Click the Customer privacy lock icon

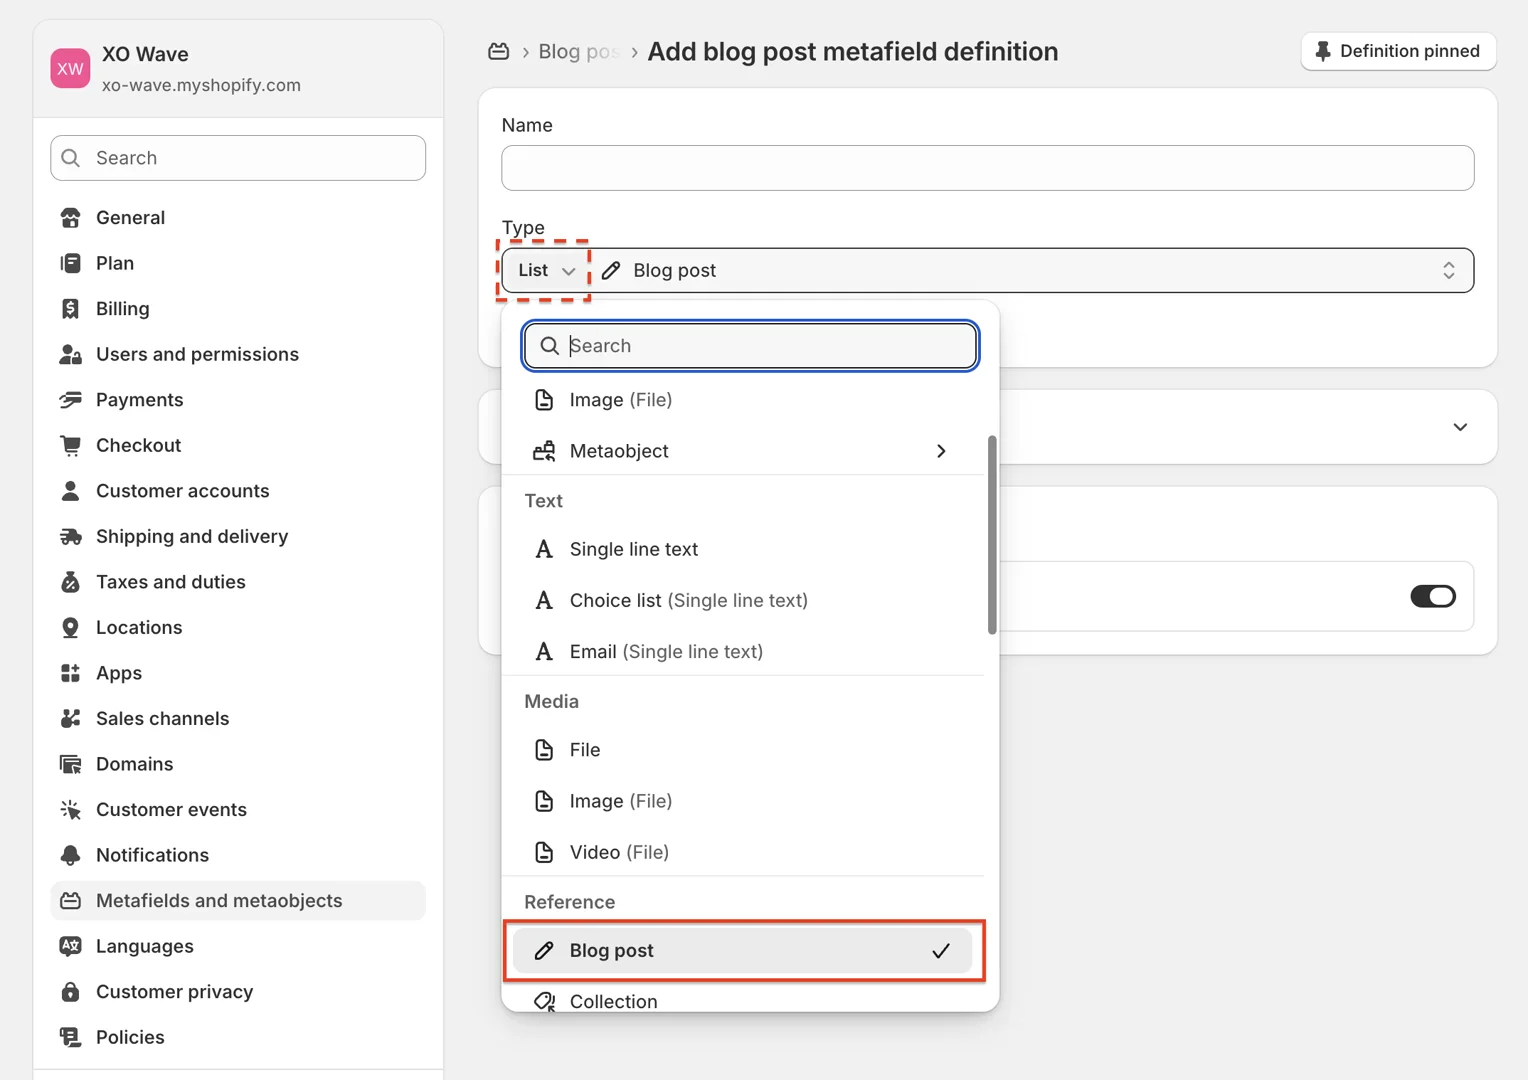[70, 992]
